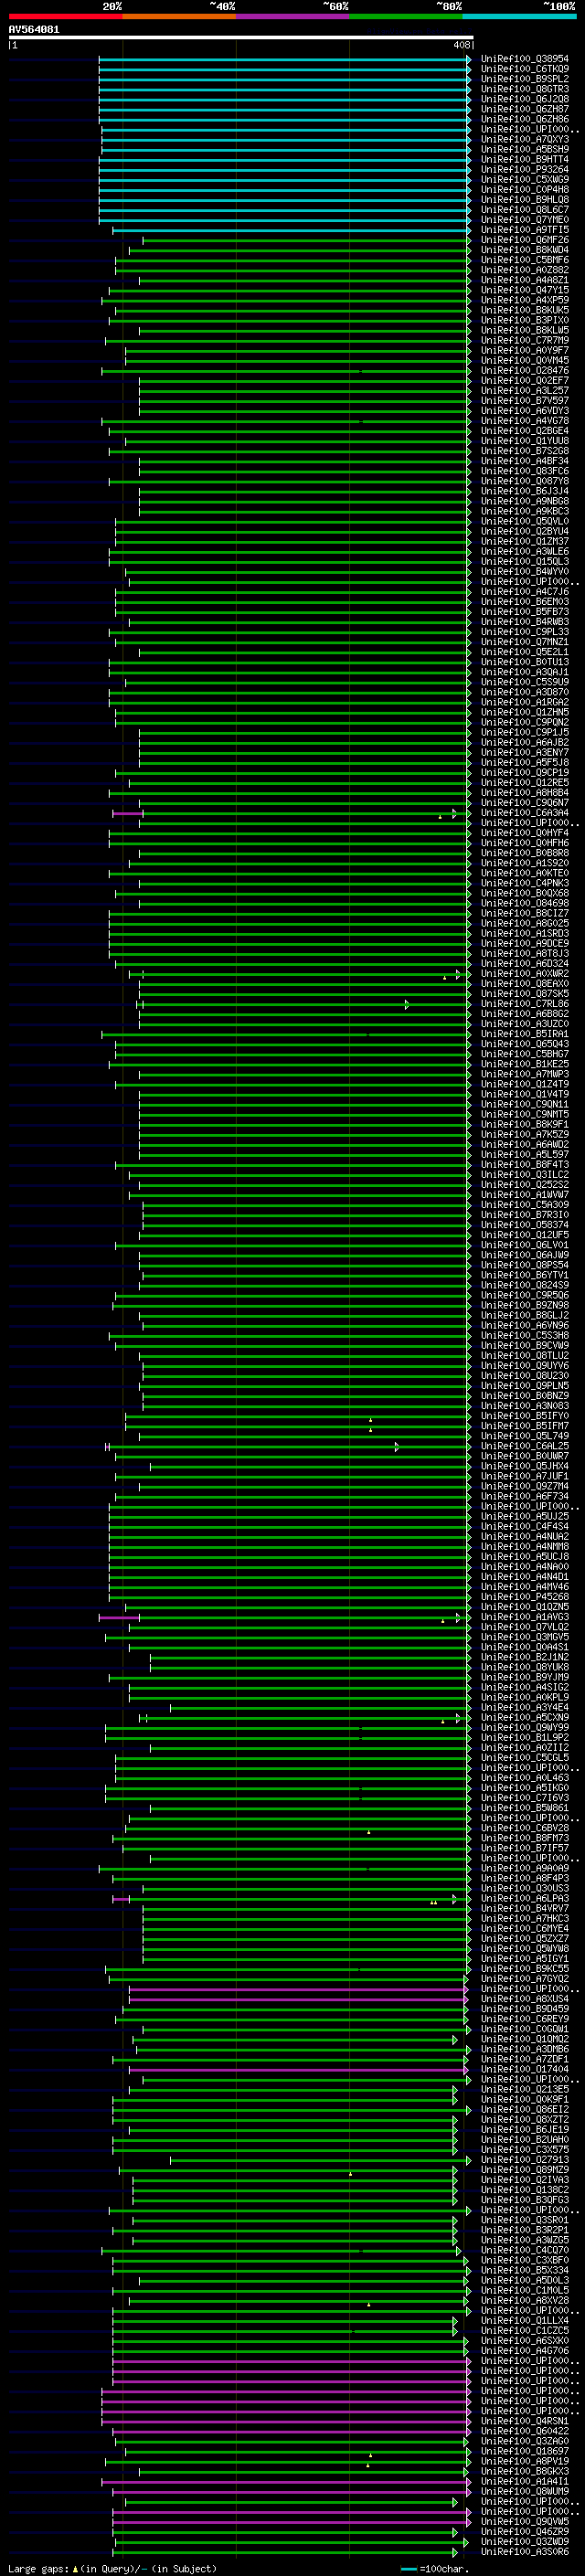Select hit label UniRef100_B1KE25
The height and width of the screenshot is (2576, 585).
524,1064
